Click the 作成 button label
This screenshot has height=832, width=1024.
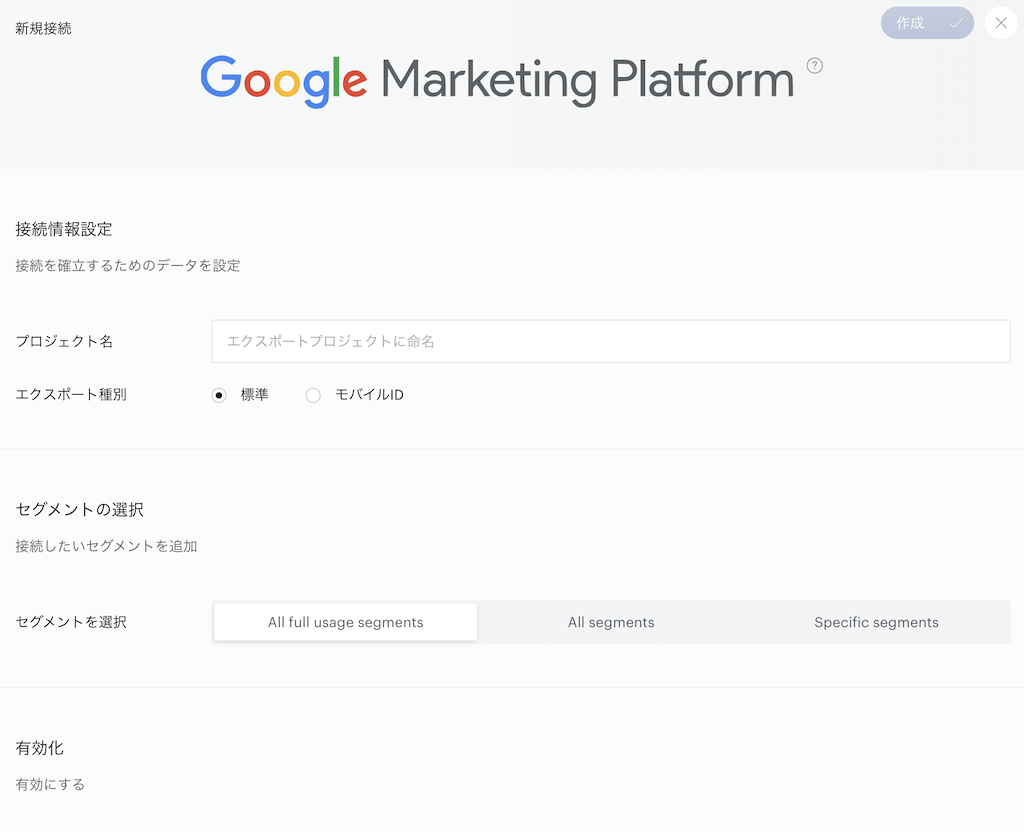point(910,23)
